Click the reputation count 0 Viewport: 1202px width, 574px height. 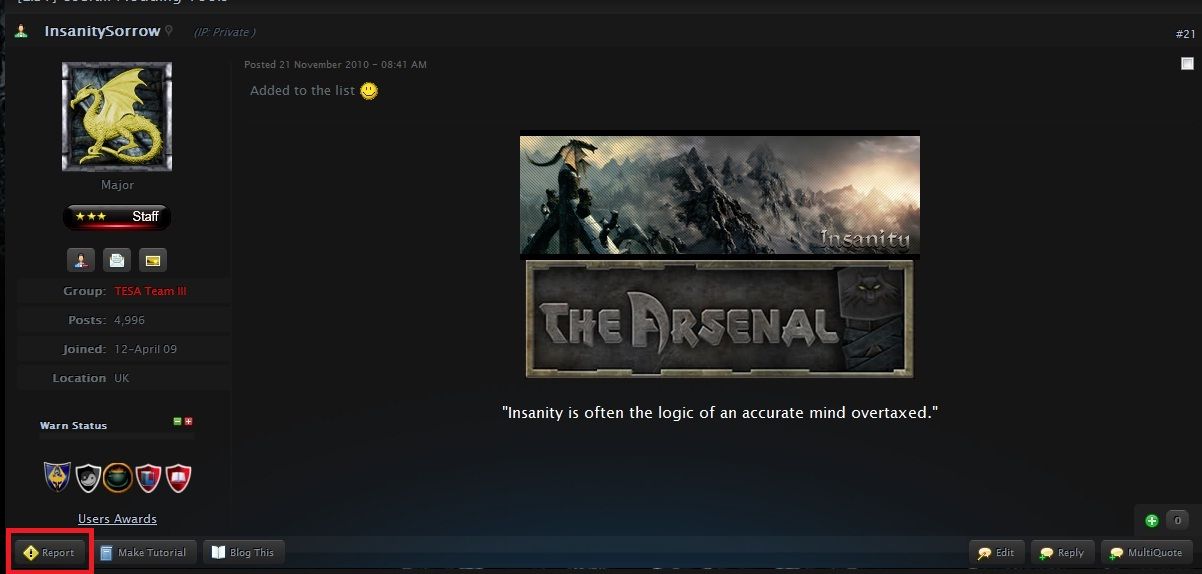pyautogui.click(x=1177, y=520)
